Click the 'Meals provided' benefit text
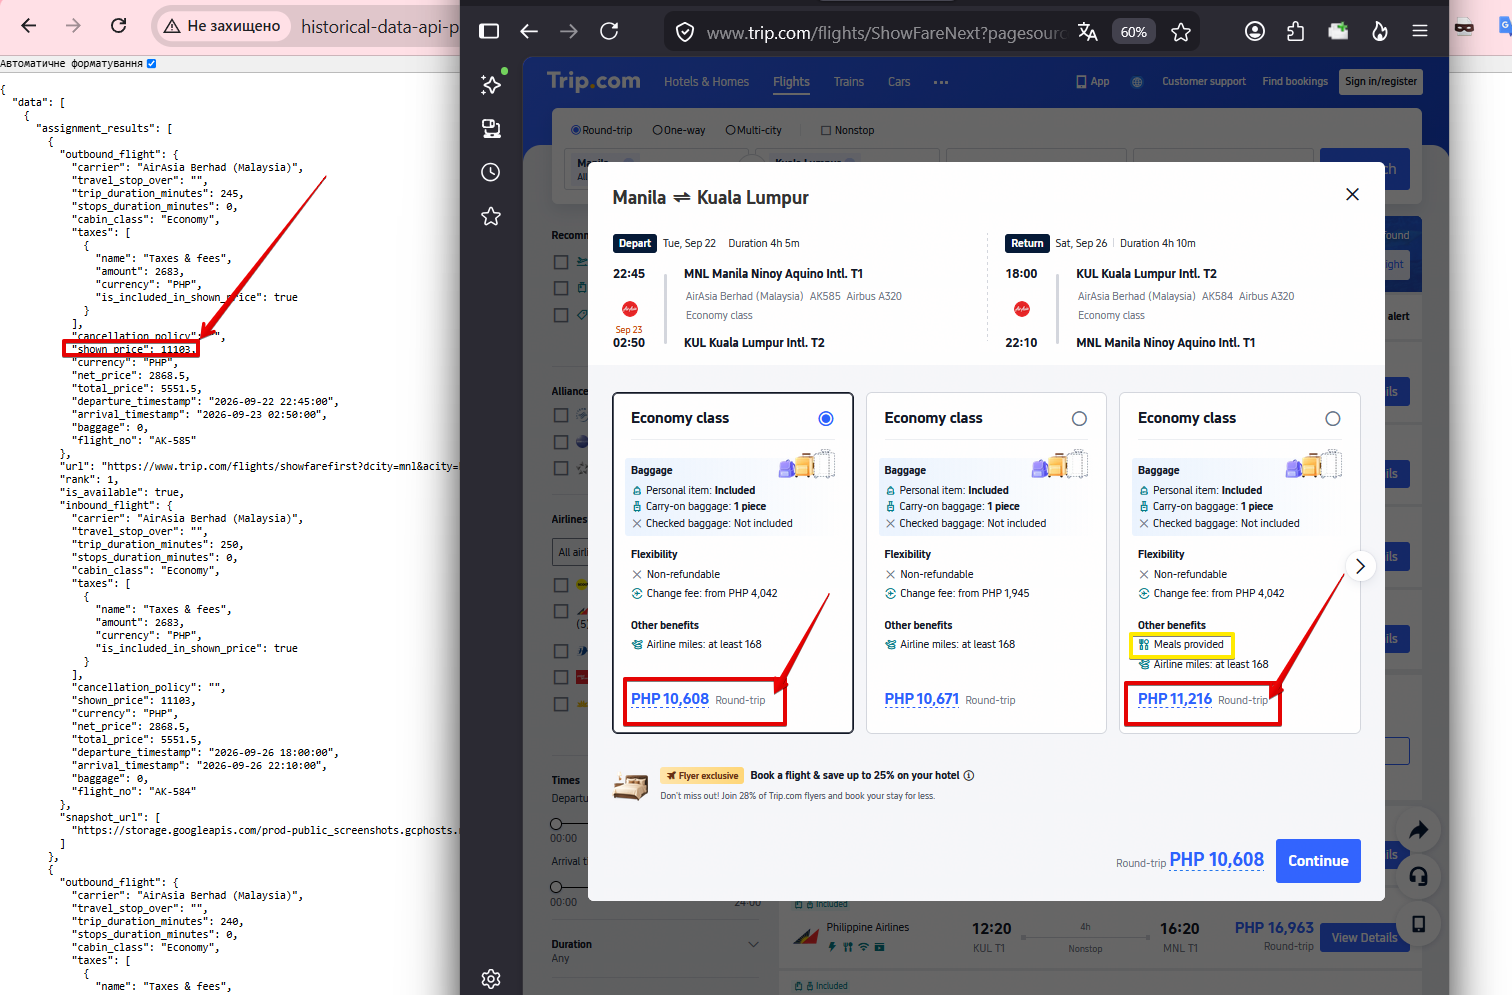This screenshot has width=1512, height=995. [x=1188, y=645]
